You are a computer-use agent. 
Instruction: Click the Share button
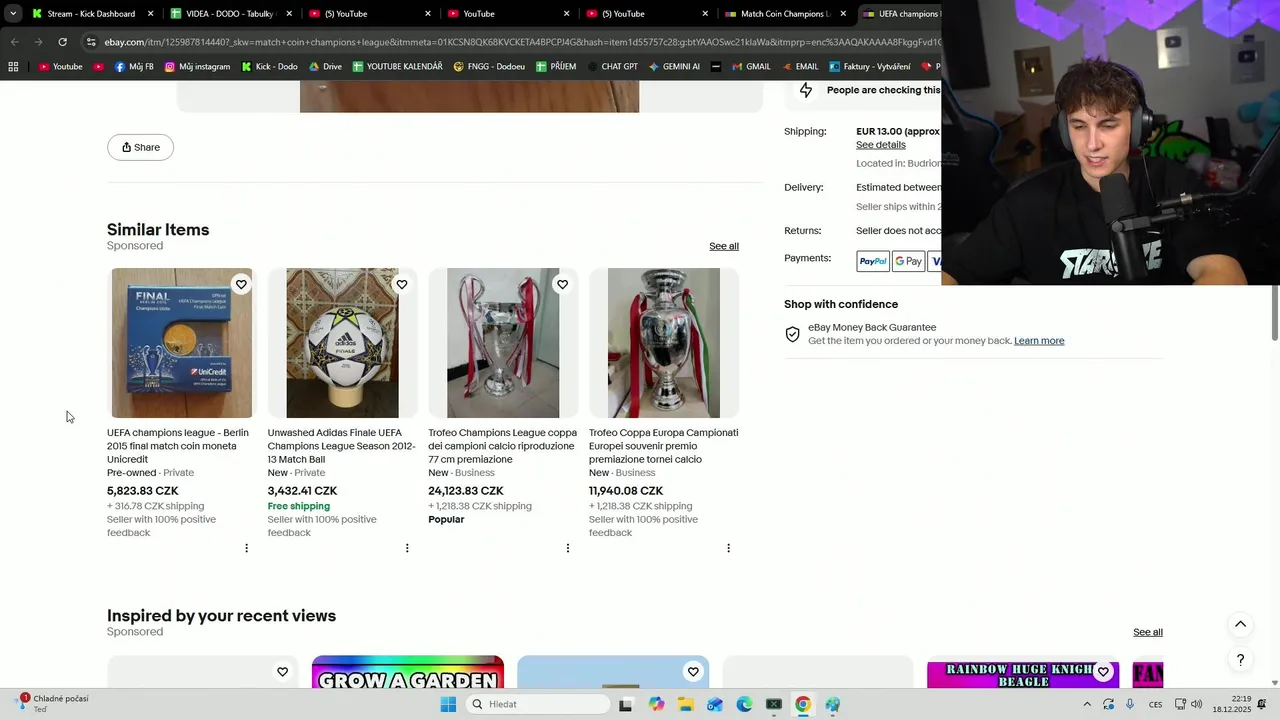click(140, 147)
